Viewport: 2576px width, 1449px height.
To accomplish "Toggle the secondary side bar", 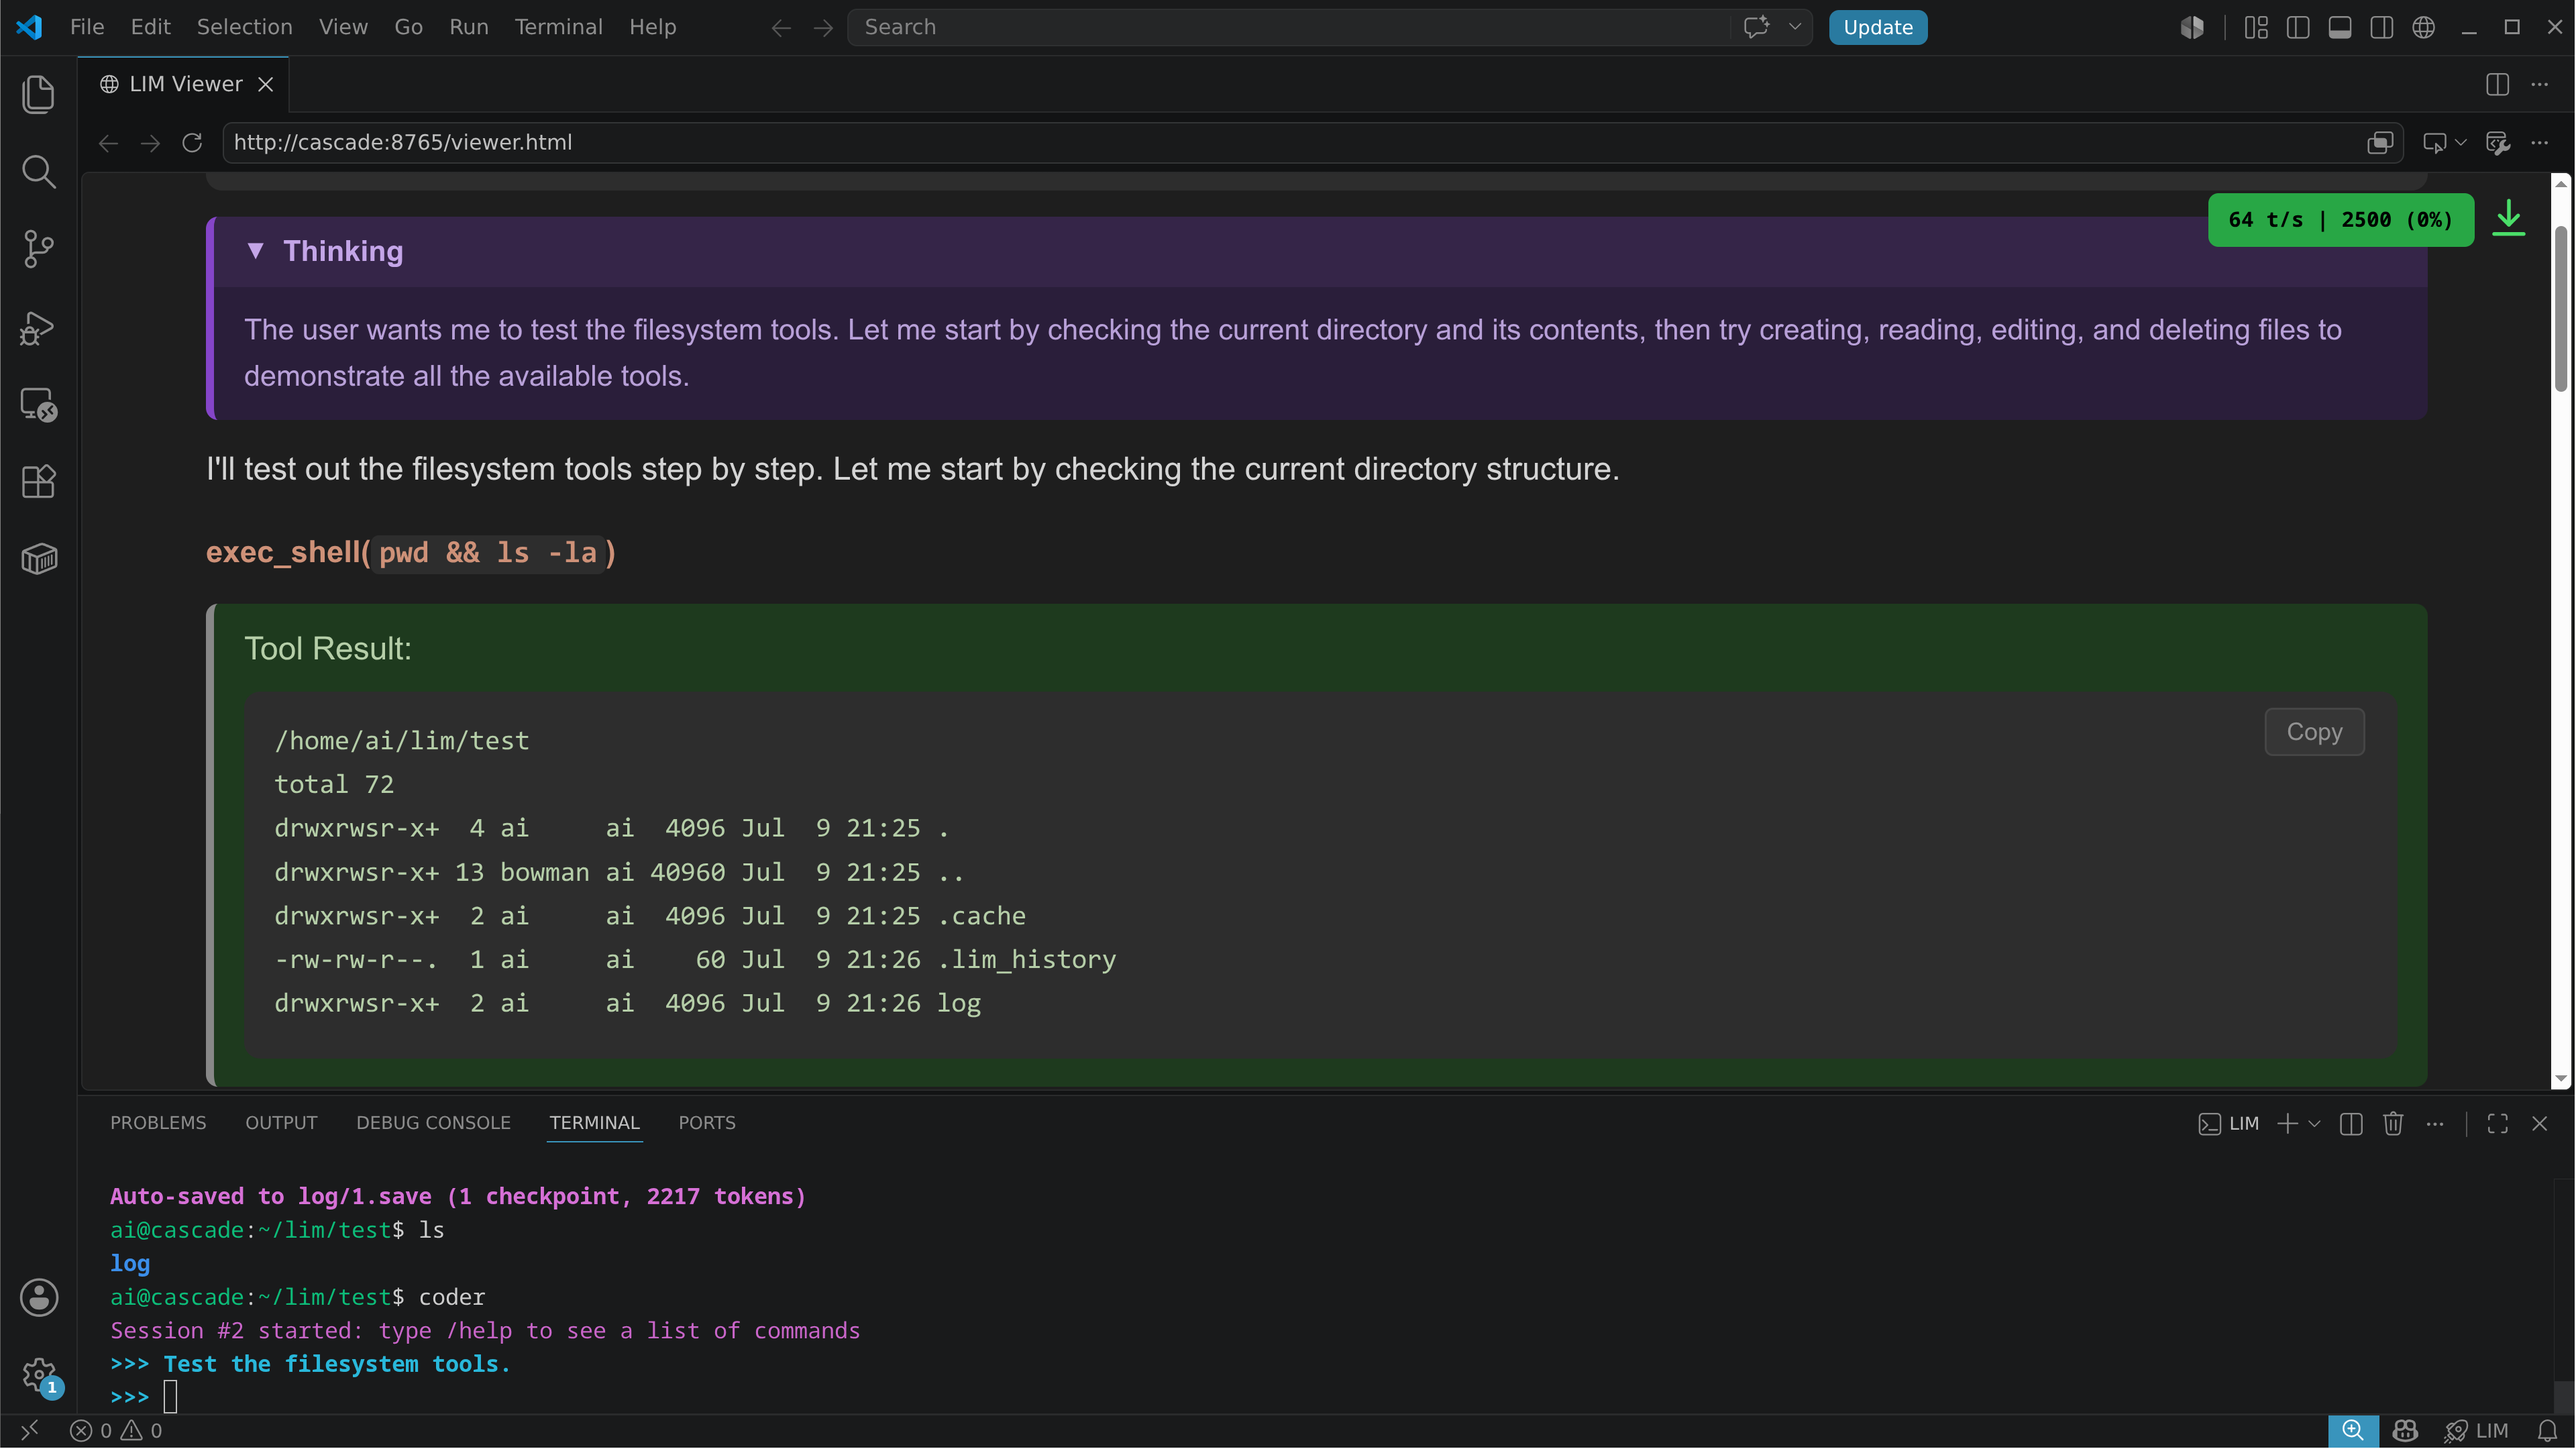I will [x=2382, y=27].
